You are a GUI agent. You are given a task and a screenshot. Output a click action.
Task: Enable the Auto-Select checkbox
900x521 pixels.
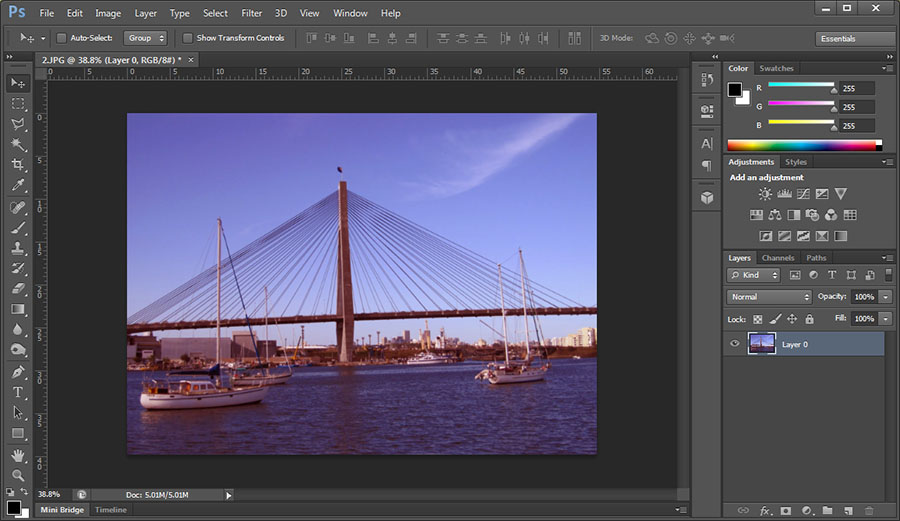61,38
